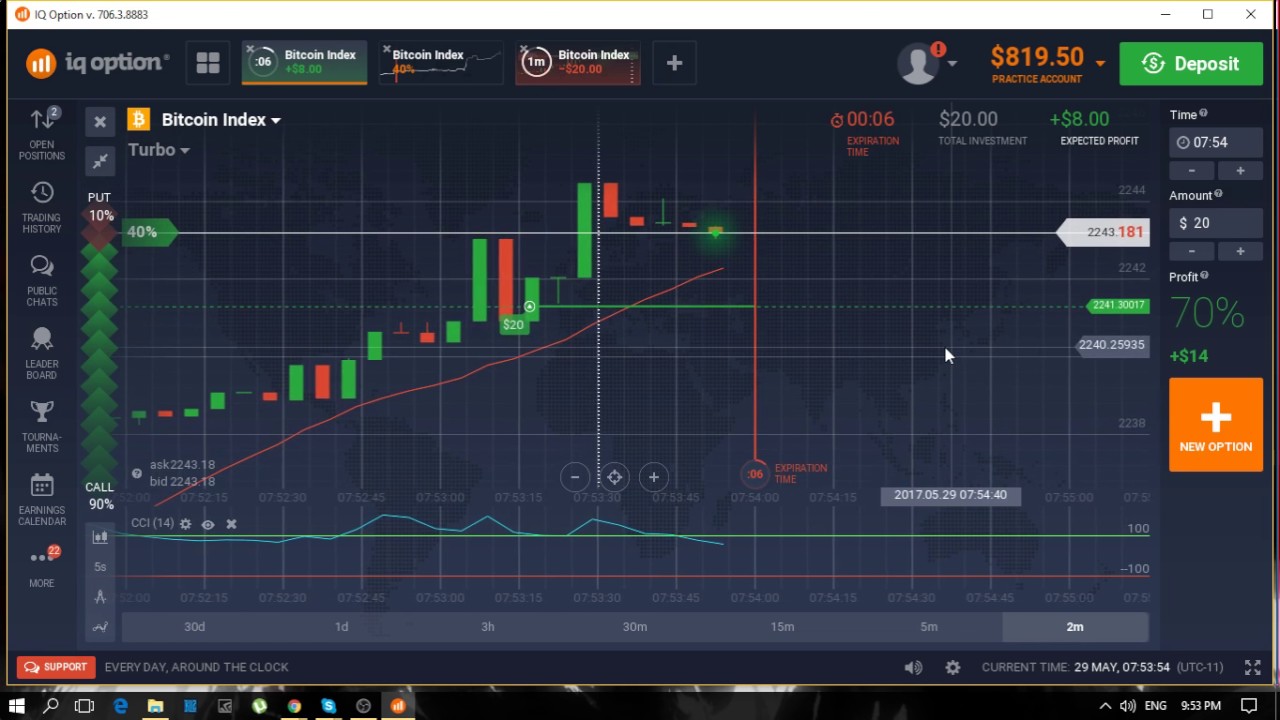Viewport: 1280px width, 720px height.
Task: Open the drawing tools compass icon
Action: (100, 597)
